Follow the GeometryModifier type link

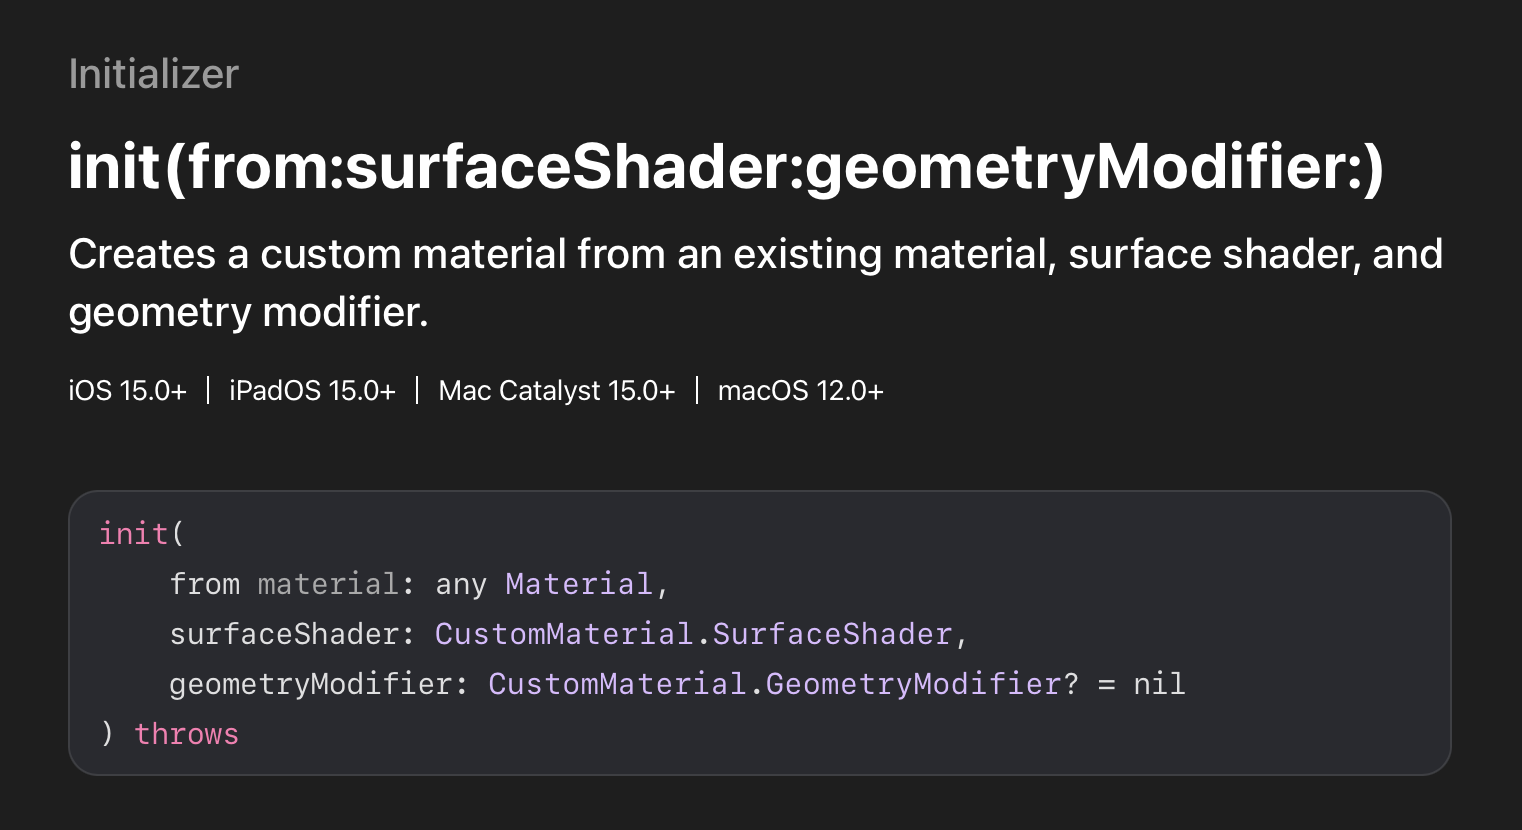tap(912, 683)
